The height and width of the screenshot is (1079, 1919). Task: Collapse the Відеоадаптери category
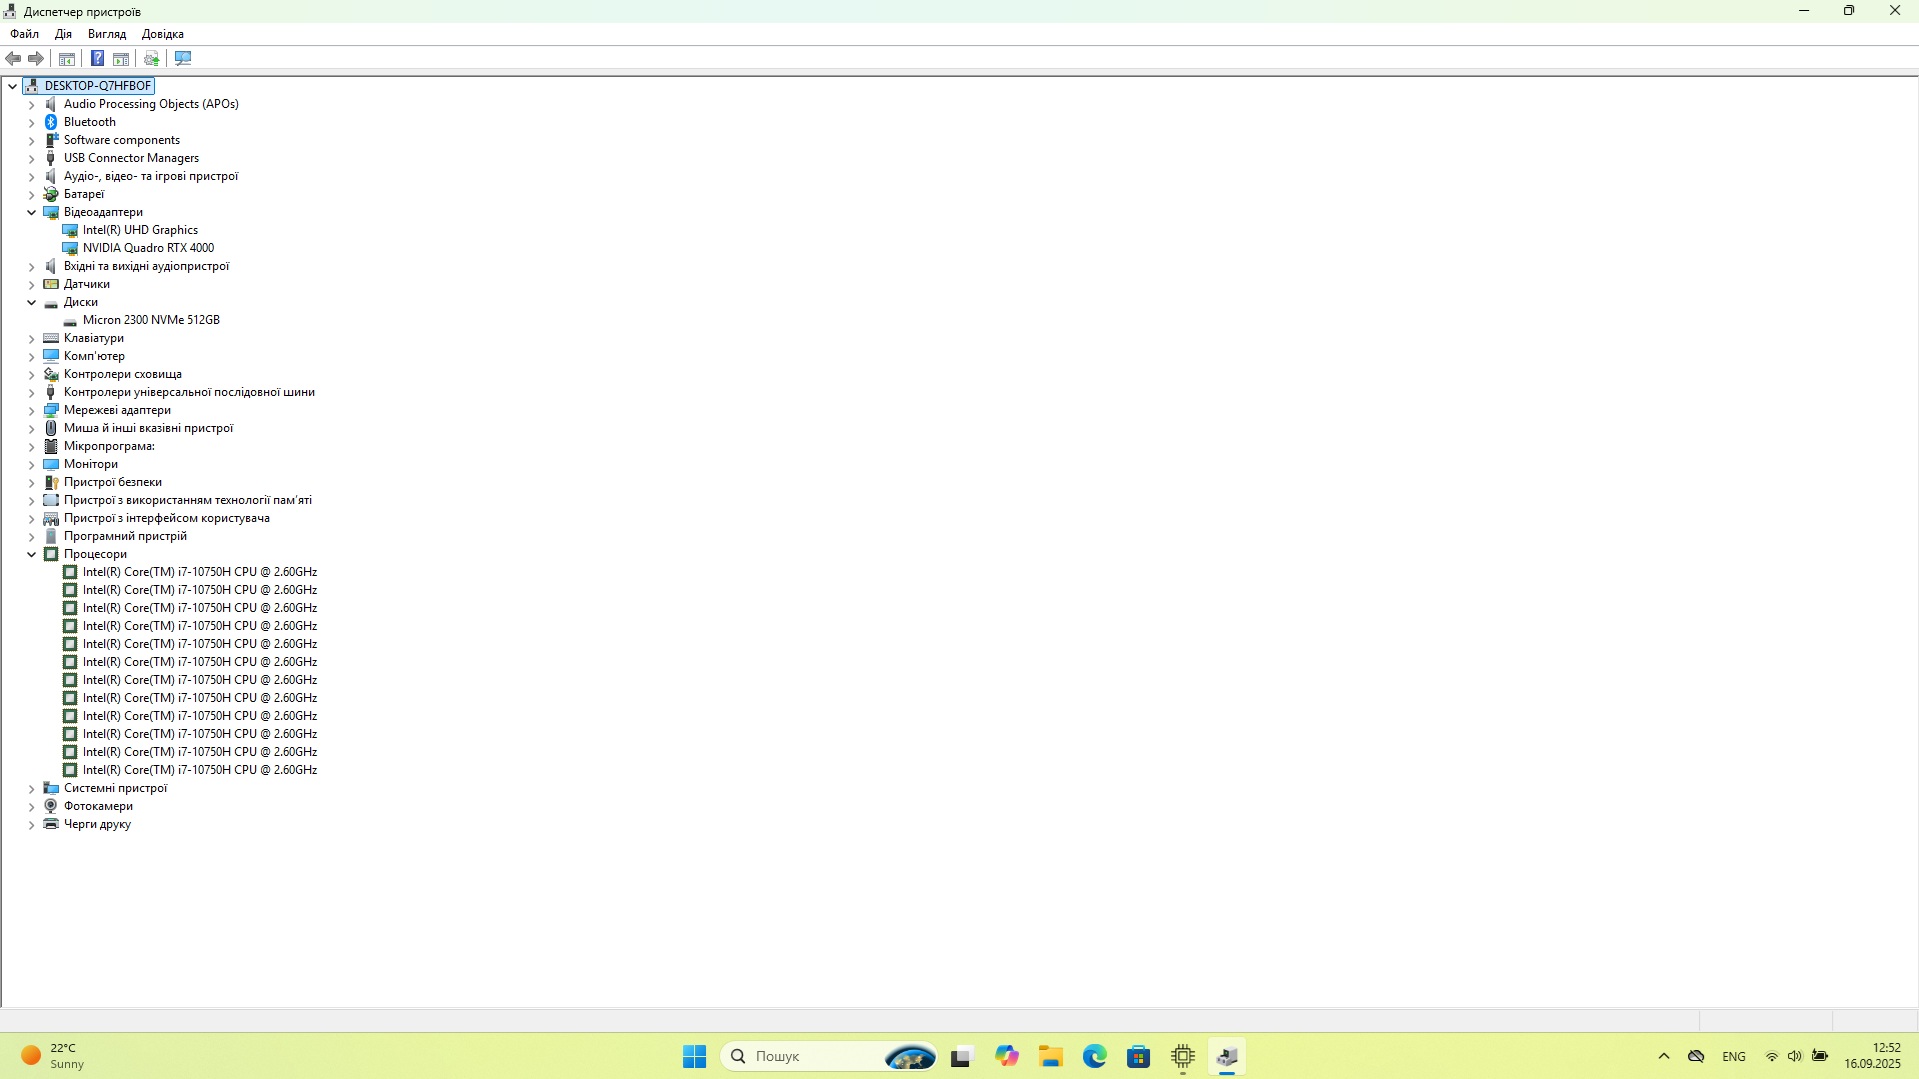tap(31, 212)
